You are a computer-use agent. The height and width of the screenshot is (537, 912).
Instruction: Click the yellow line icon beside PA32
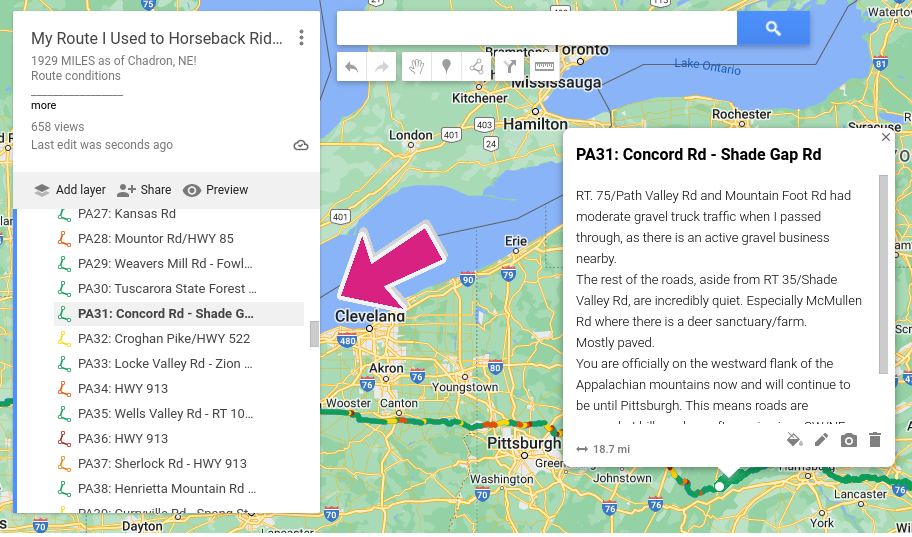64,339
